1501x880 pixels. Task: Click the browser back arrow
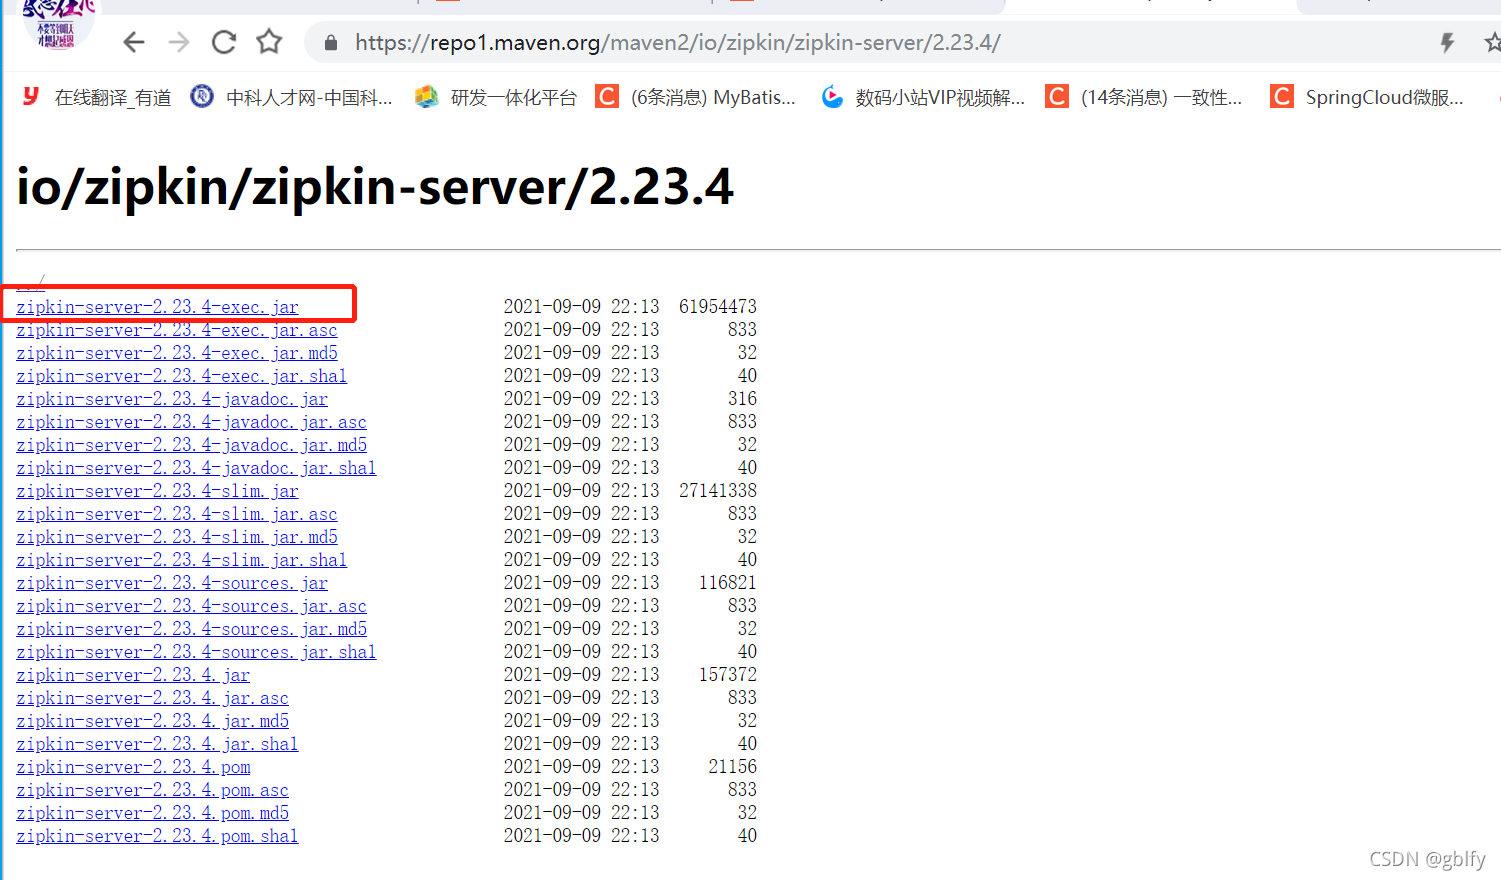pos(134,42)
